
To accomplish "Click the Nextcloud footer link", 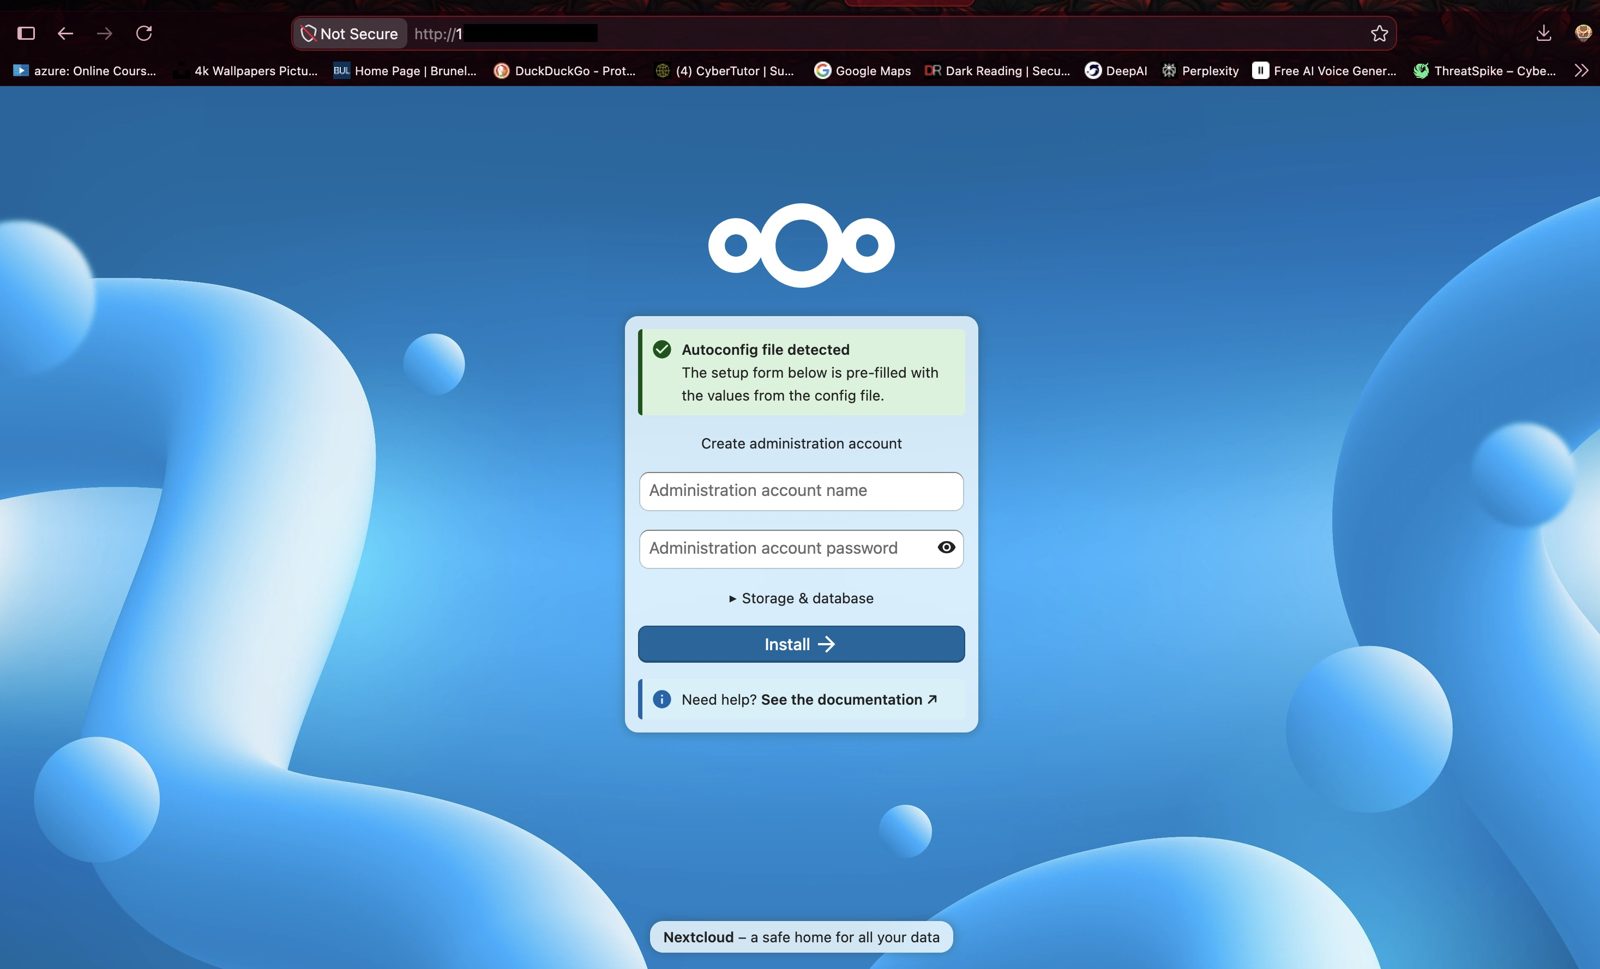I will (698, 937).
